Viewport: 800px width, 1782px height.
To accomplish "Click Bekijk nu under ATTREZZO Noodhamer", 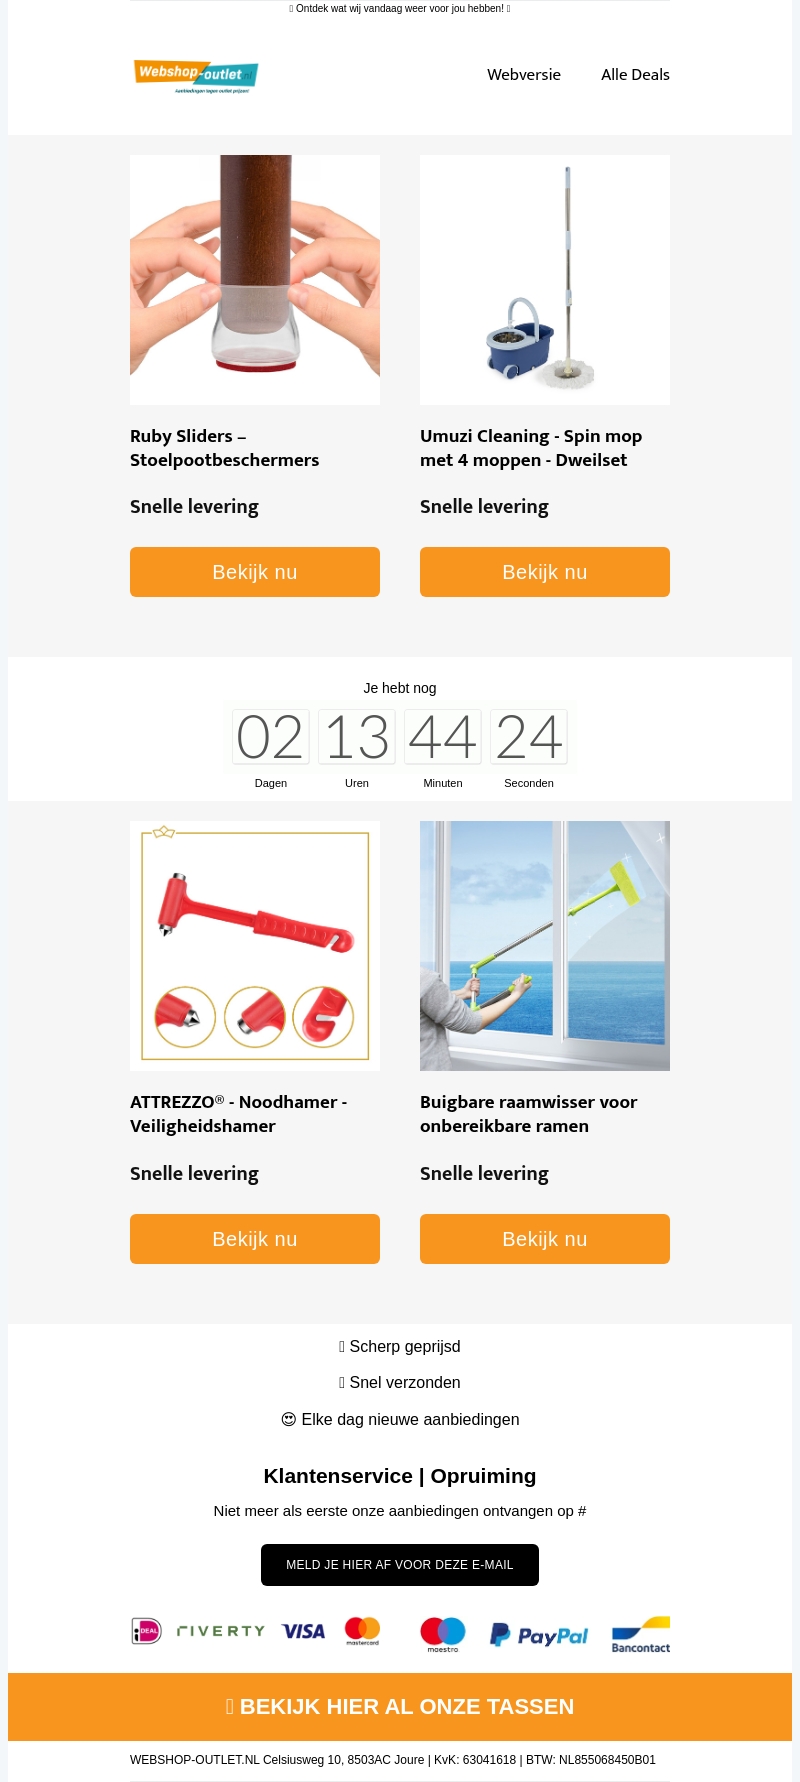I will pyautogui.click(x=255, y=1239).
